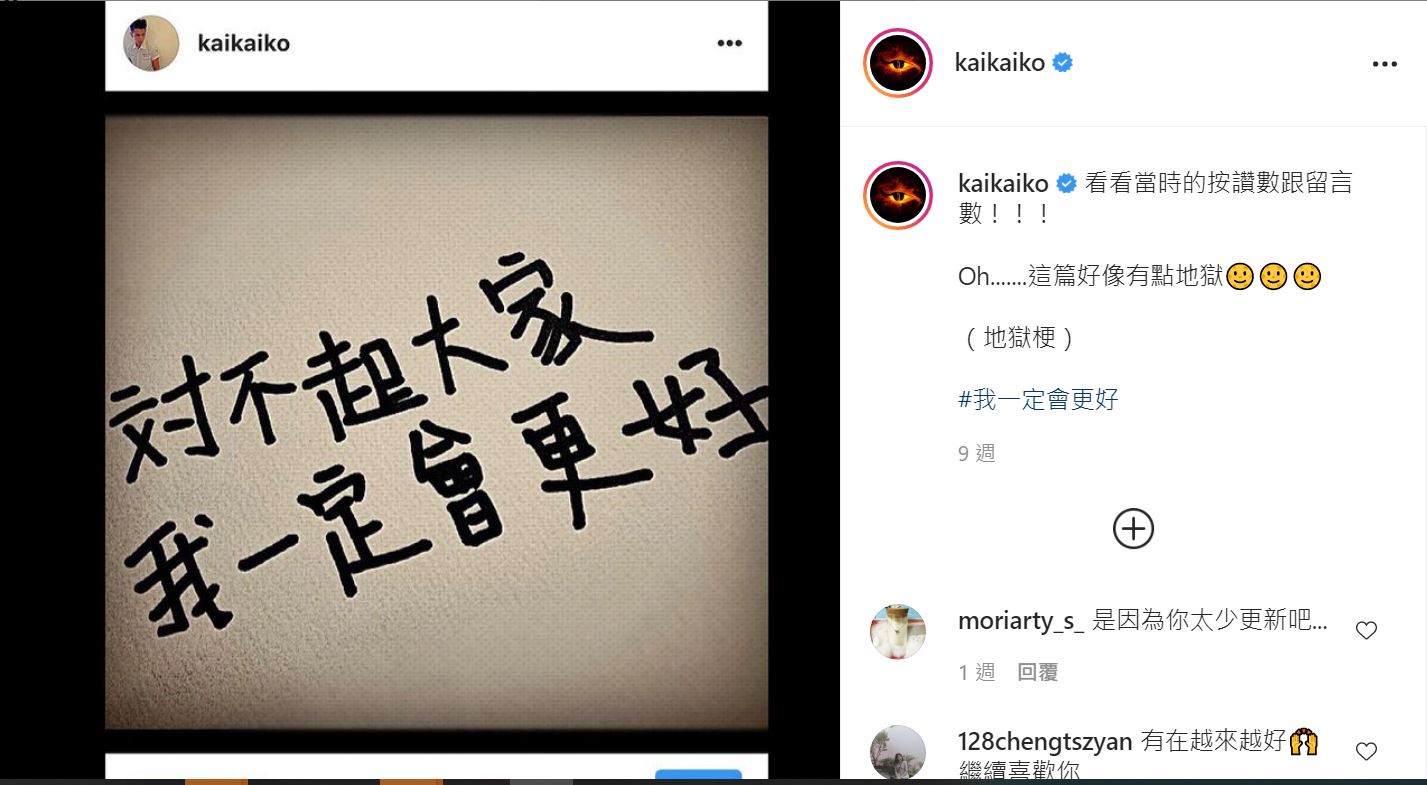The height and width of the screenshot is (785, 1427).
Task: Open three-dot menu inside the screenshot image
Action: (x=729, y=43)
